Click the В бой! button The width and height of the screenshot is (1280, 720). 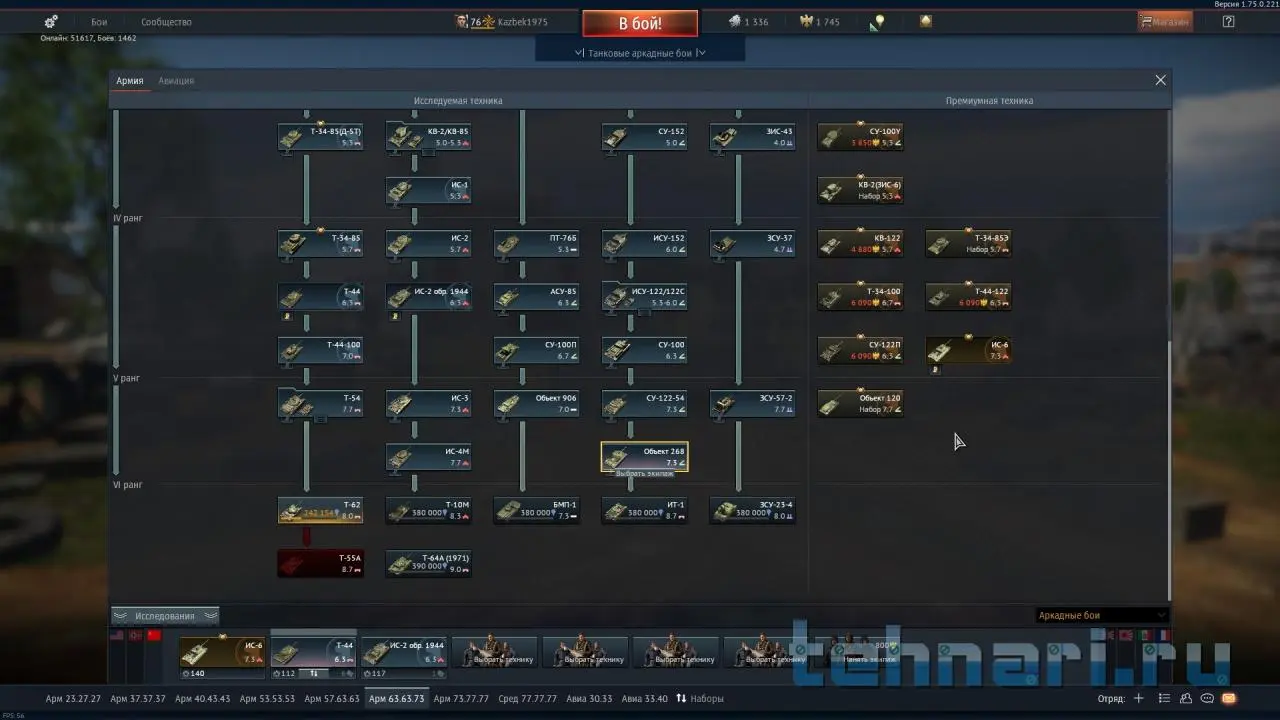click(x=640, y=23)
